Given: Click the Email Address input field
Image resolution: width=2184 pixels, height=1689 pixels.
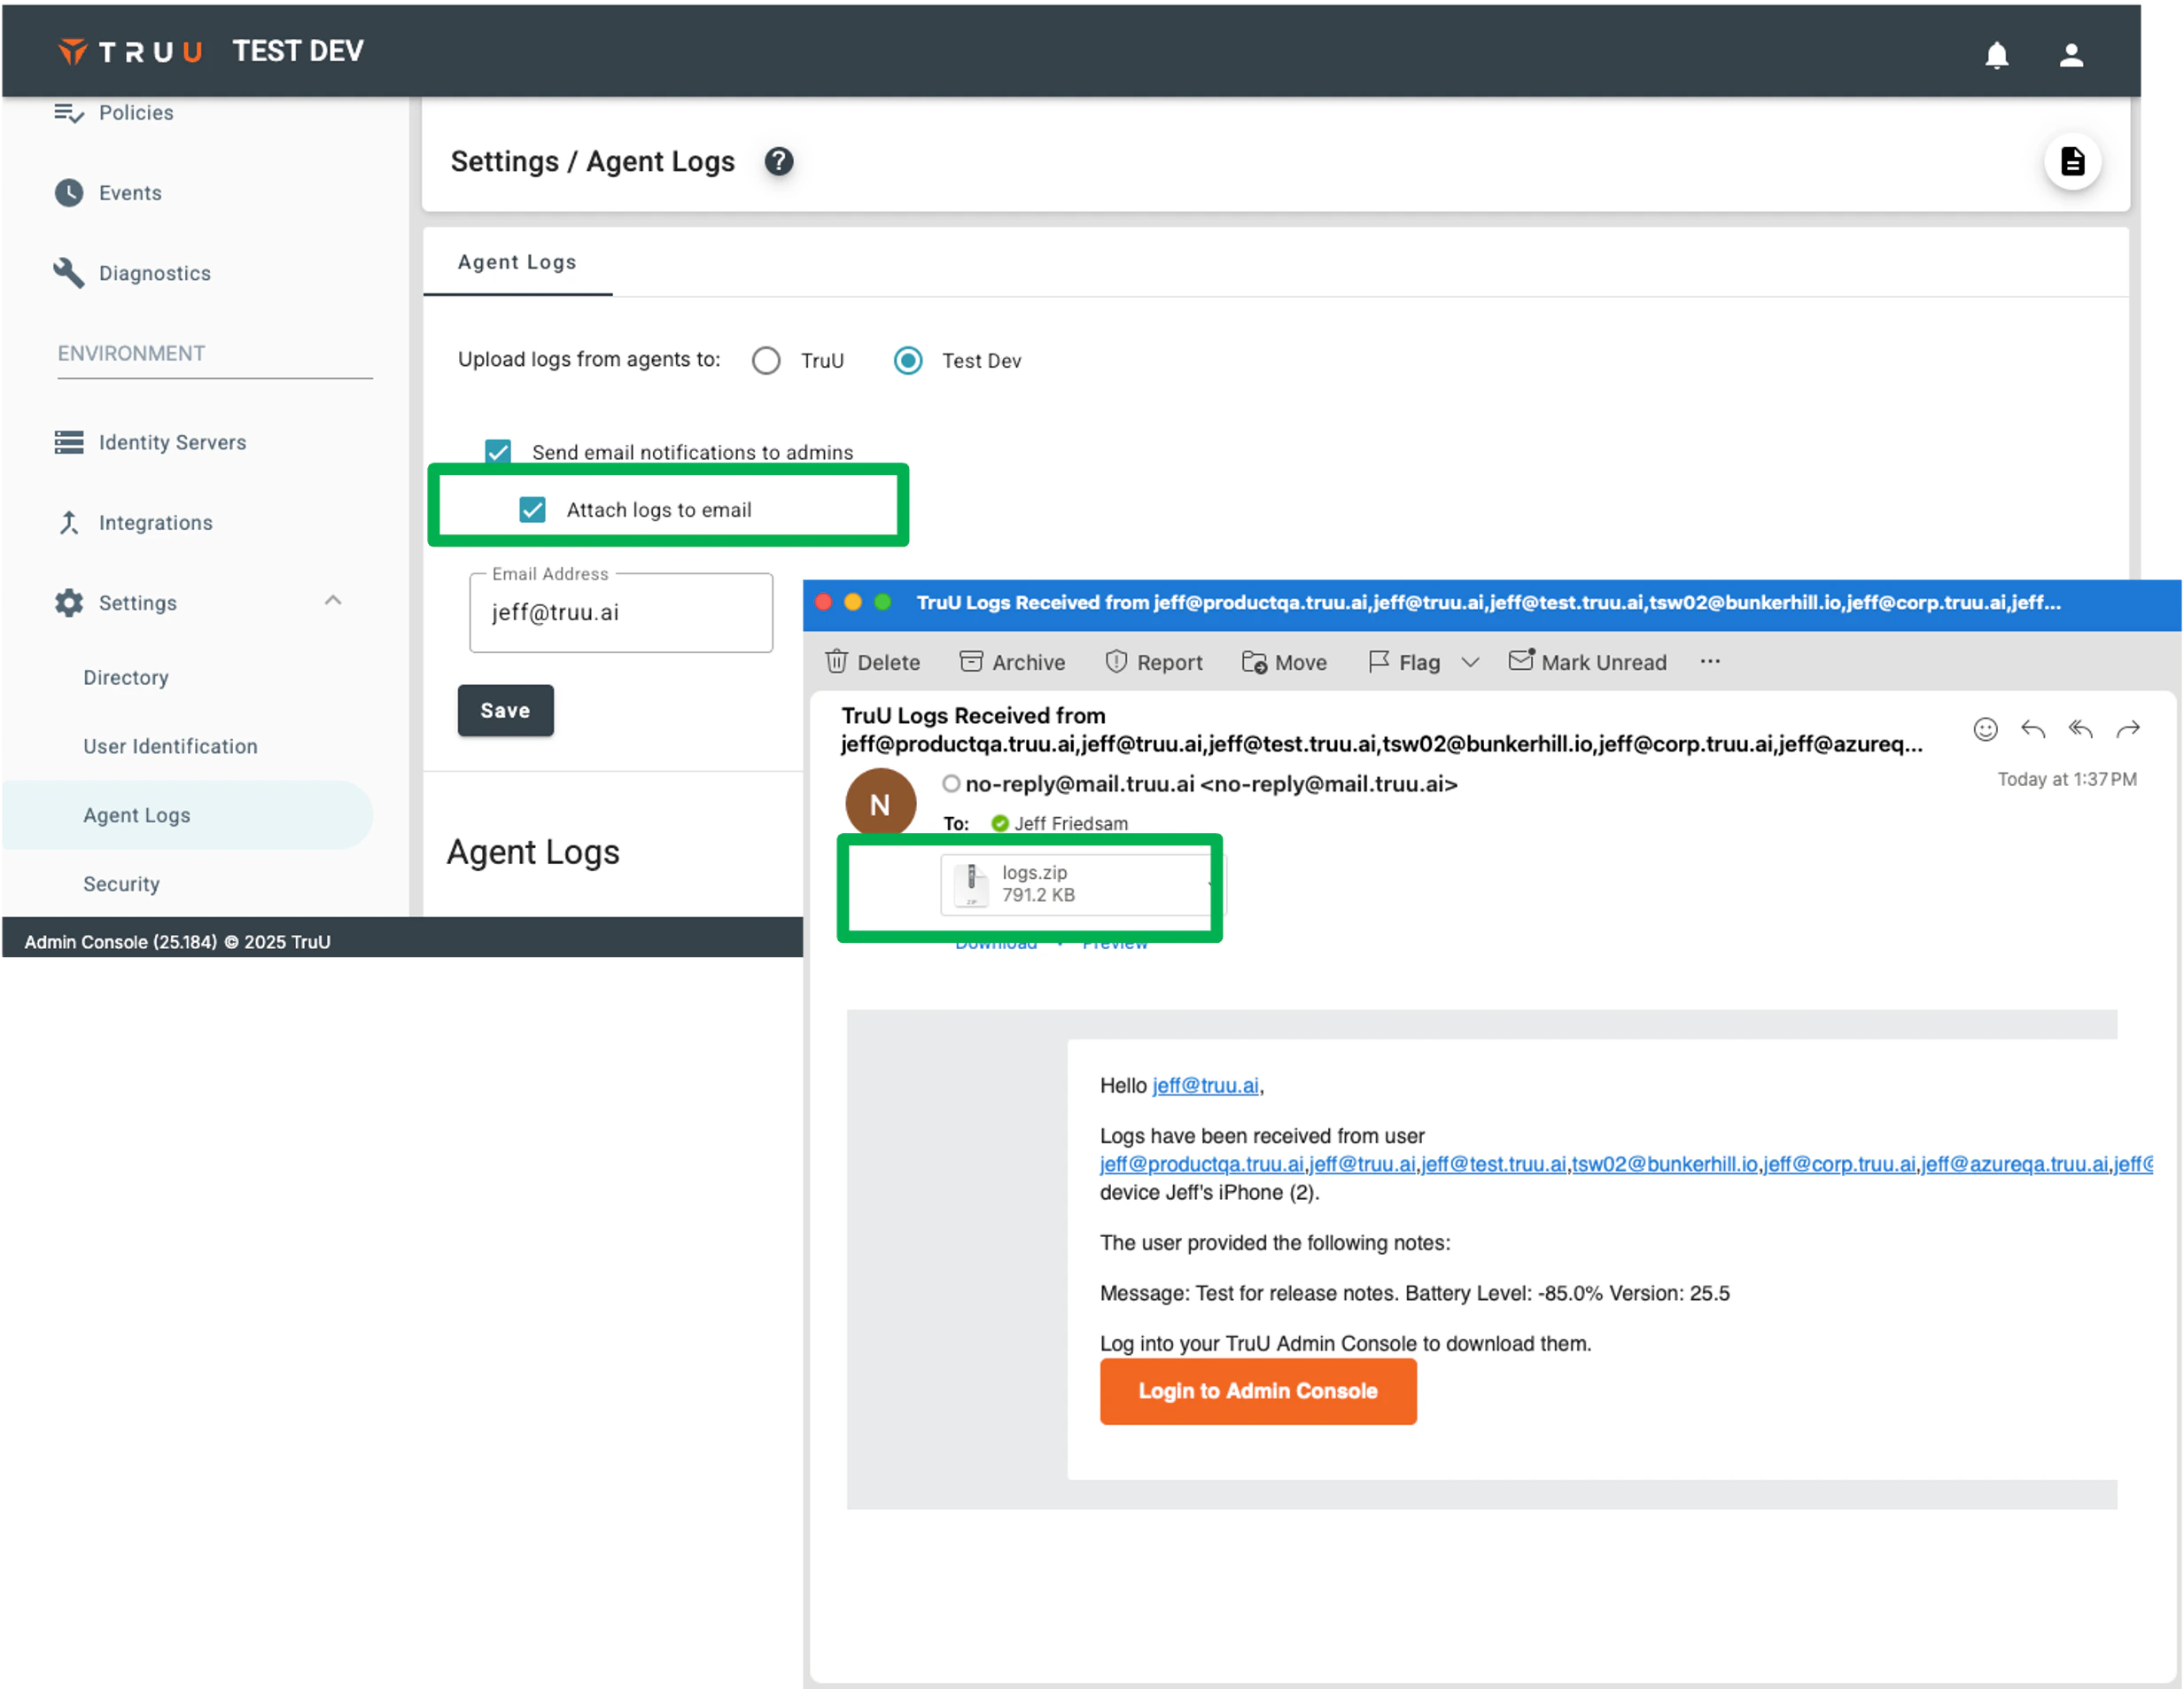Looking at the screenshot, I should [621, 613].
